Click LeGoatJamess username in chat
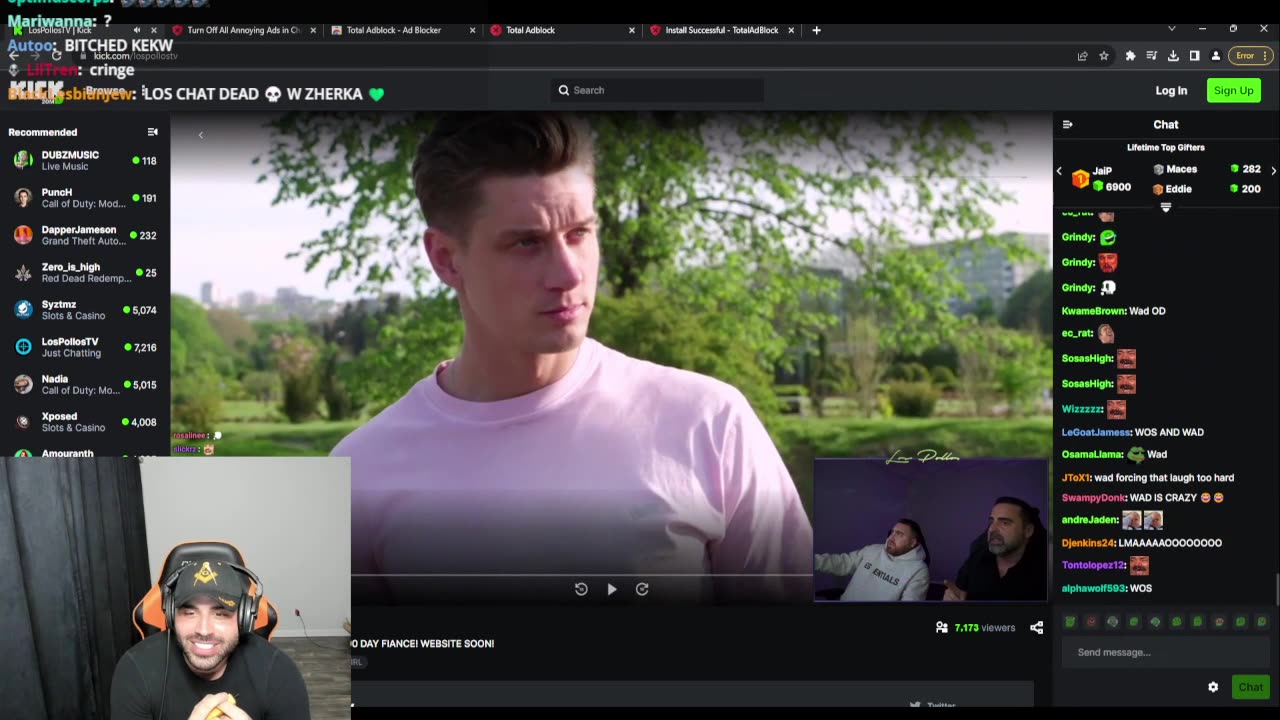1280x720 pixels. click(x=1096, y=432)
